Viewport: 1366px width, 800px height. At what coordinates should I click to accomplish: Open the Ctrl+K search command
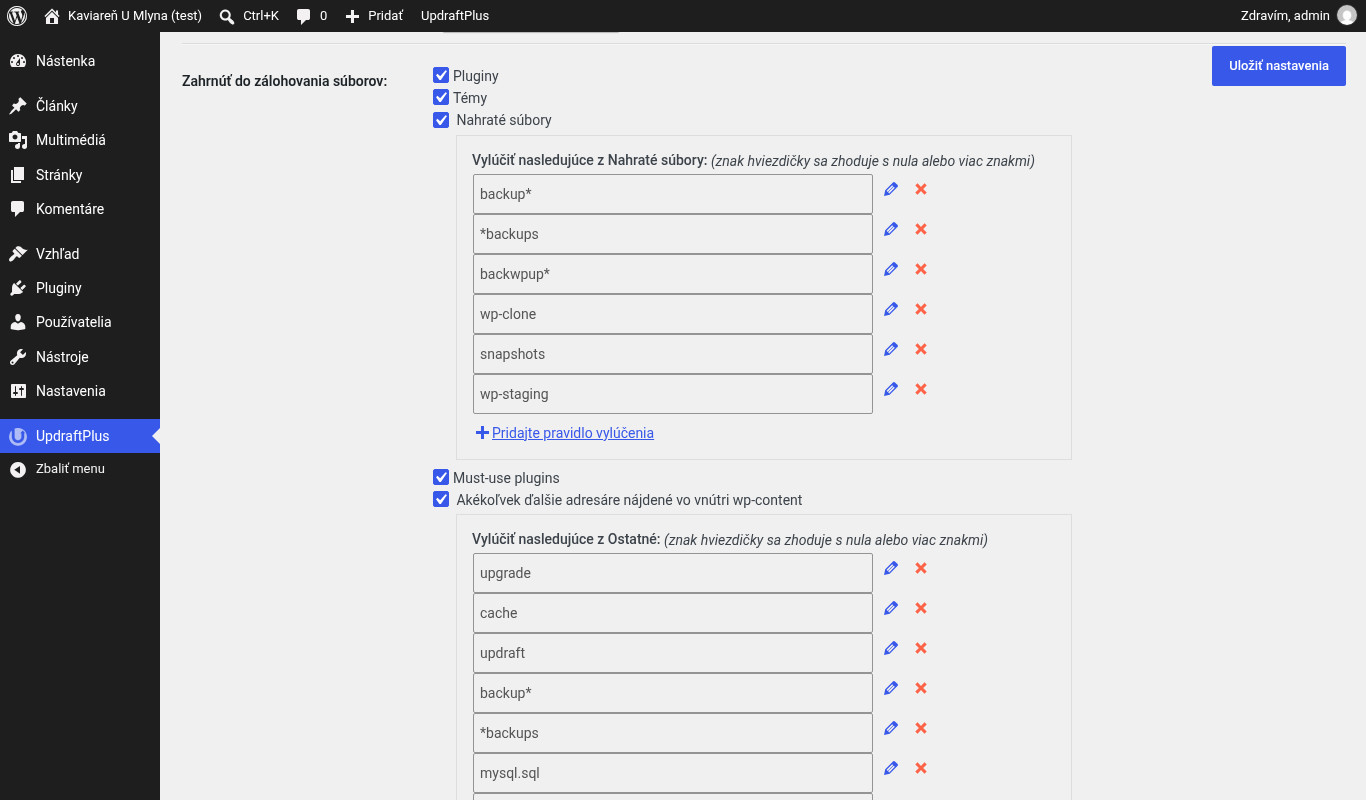249,16
